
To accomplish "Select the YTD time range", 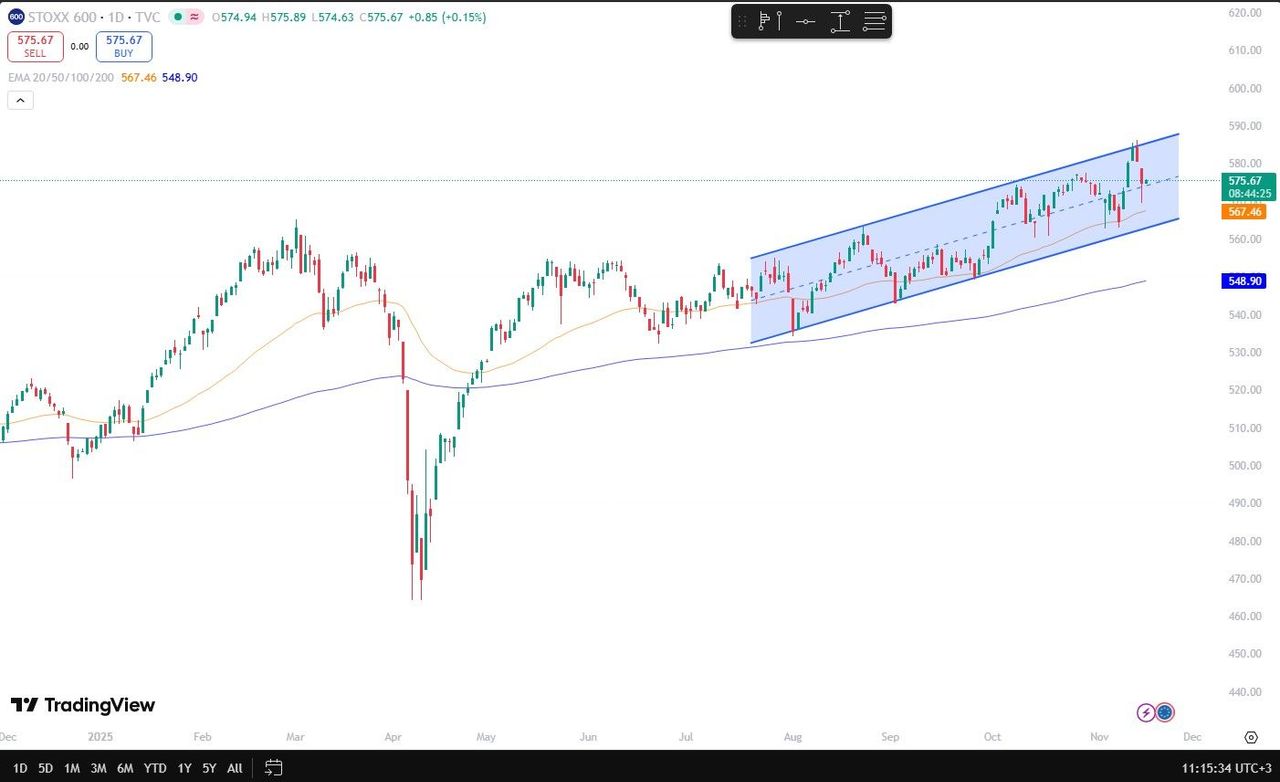I will point(155,768).
